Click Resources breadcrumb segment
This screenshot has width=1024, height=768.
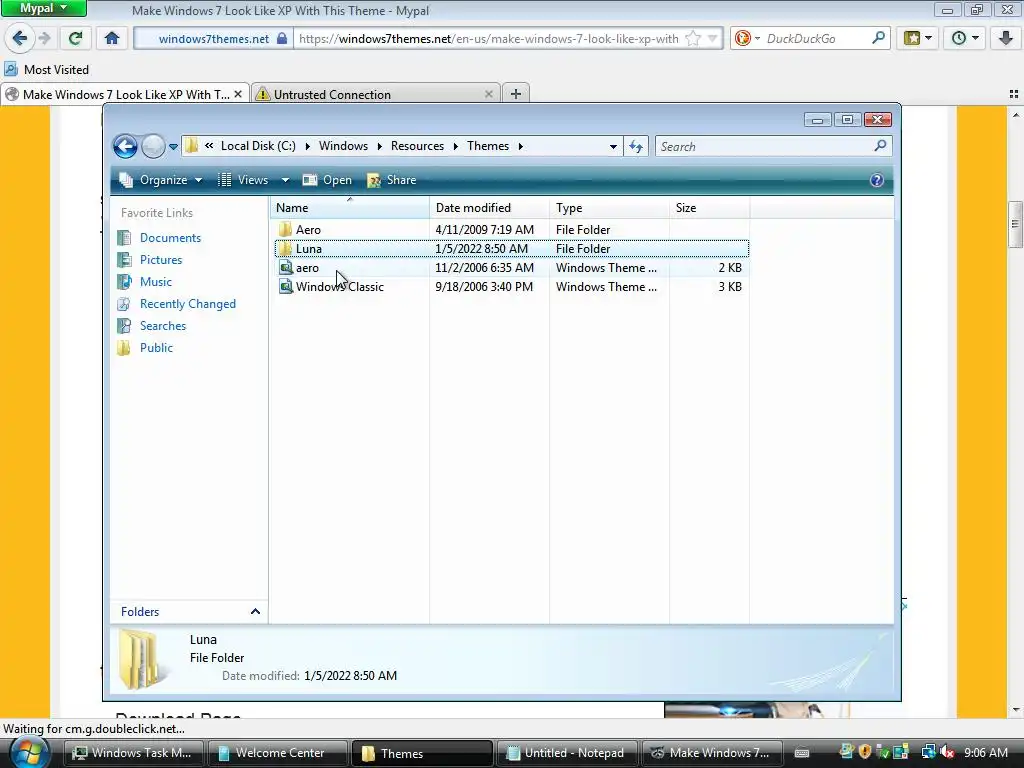coord(417,146)
